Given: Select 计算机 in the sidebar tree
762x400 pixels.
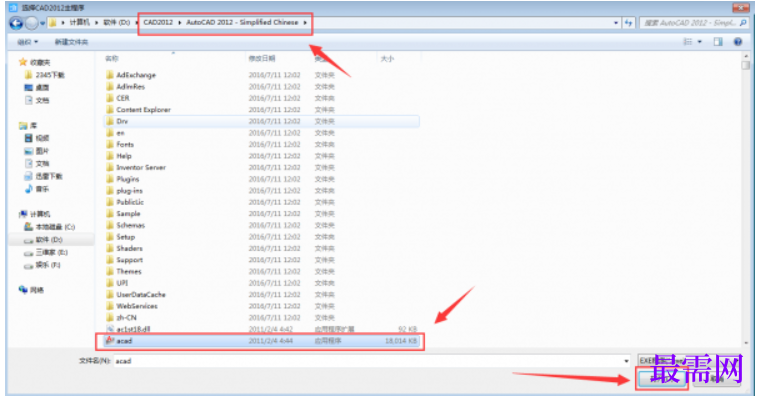Looking at the screenshot, I should pyautogui.click(x=40, y=214).
